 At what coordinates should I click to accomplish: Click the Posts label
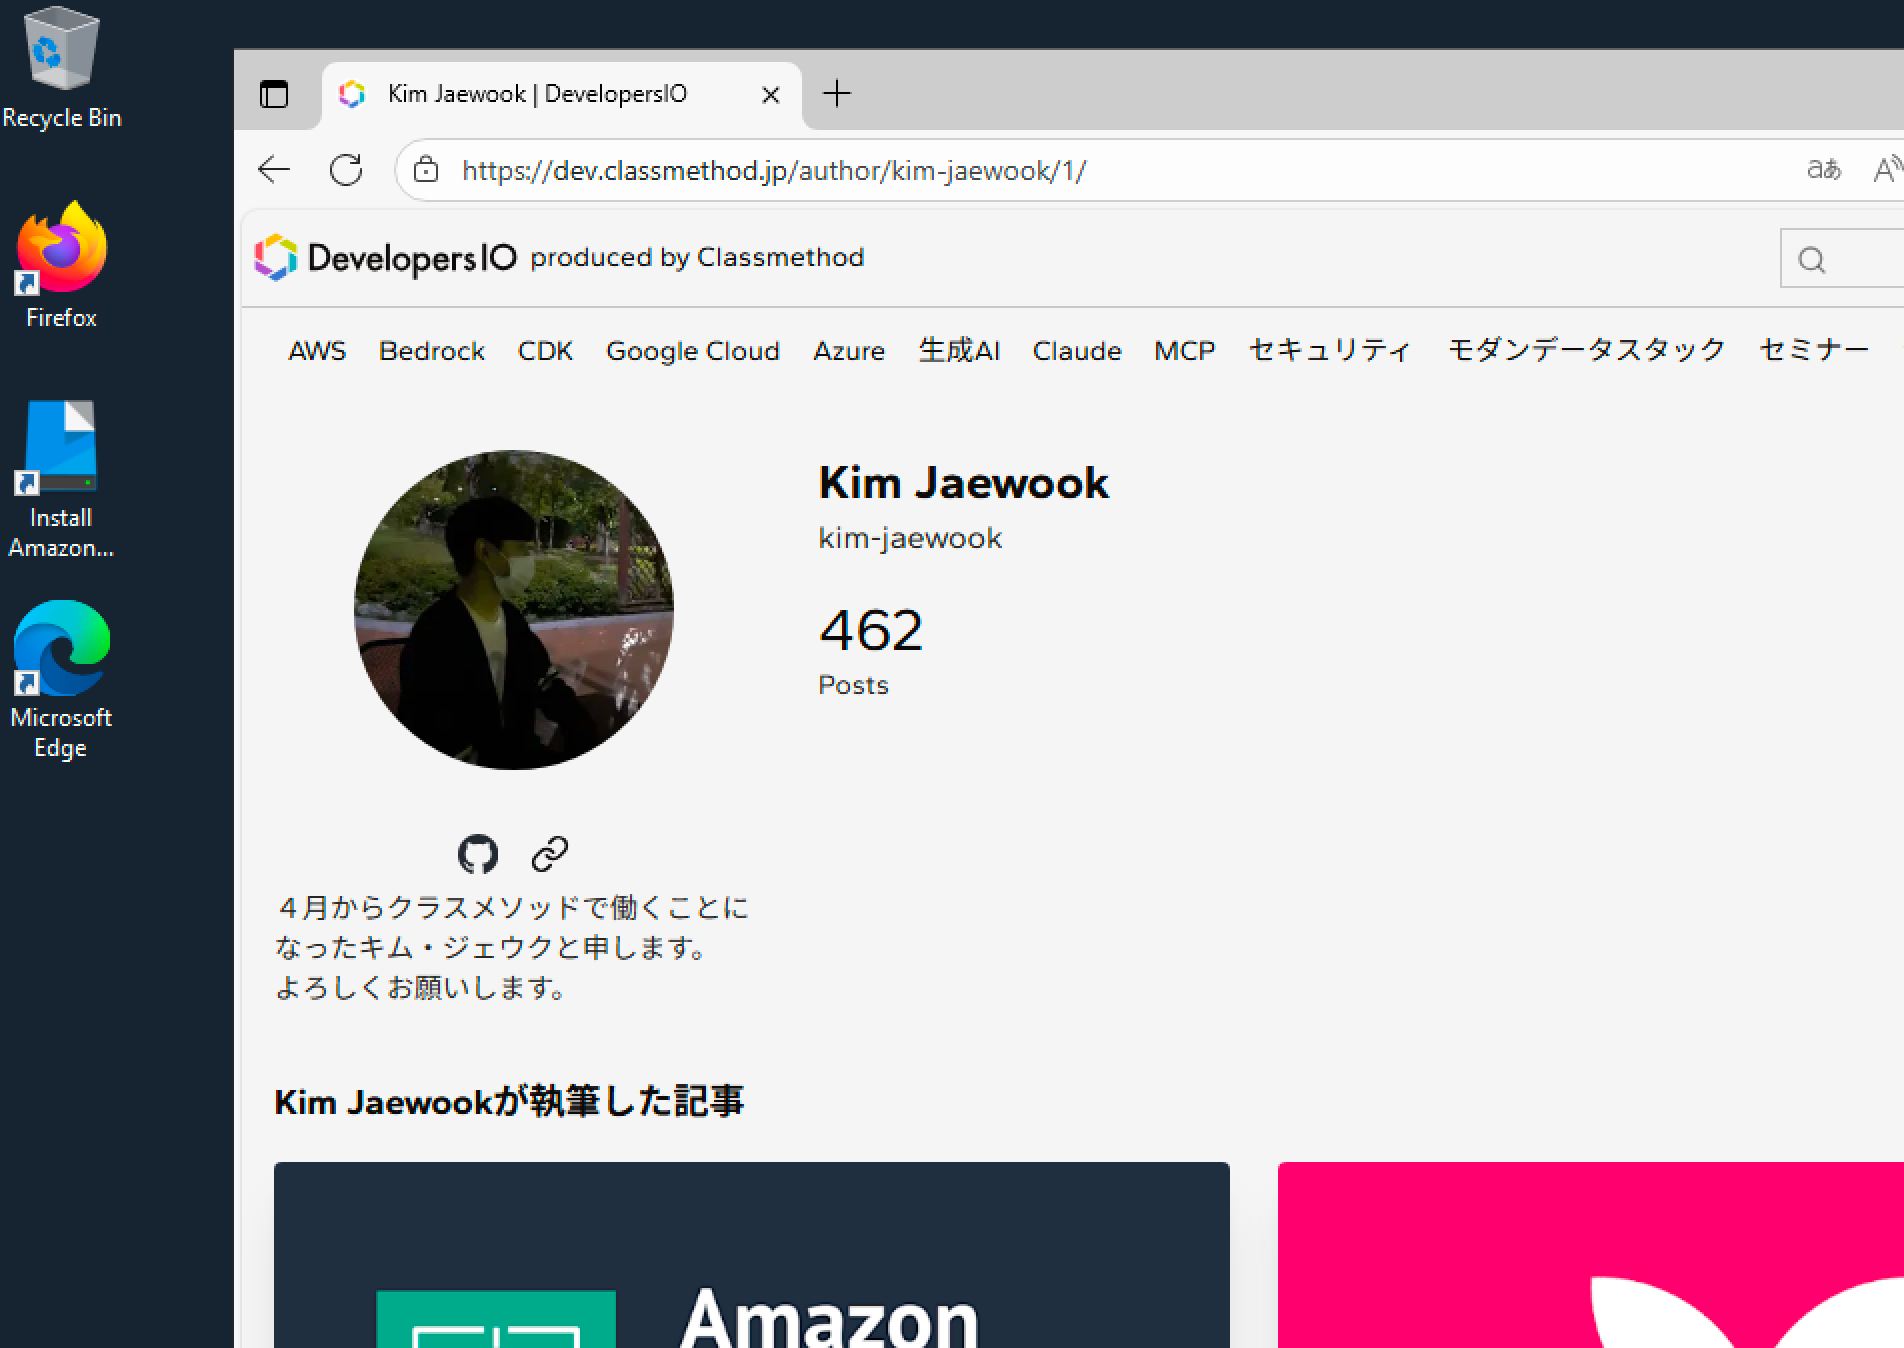point(853,685)
